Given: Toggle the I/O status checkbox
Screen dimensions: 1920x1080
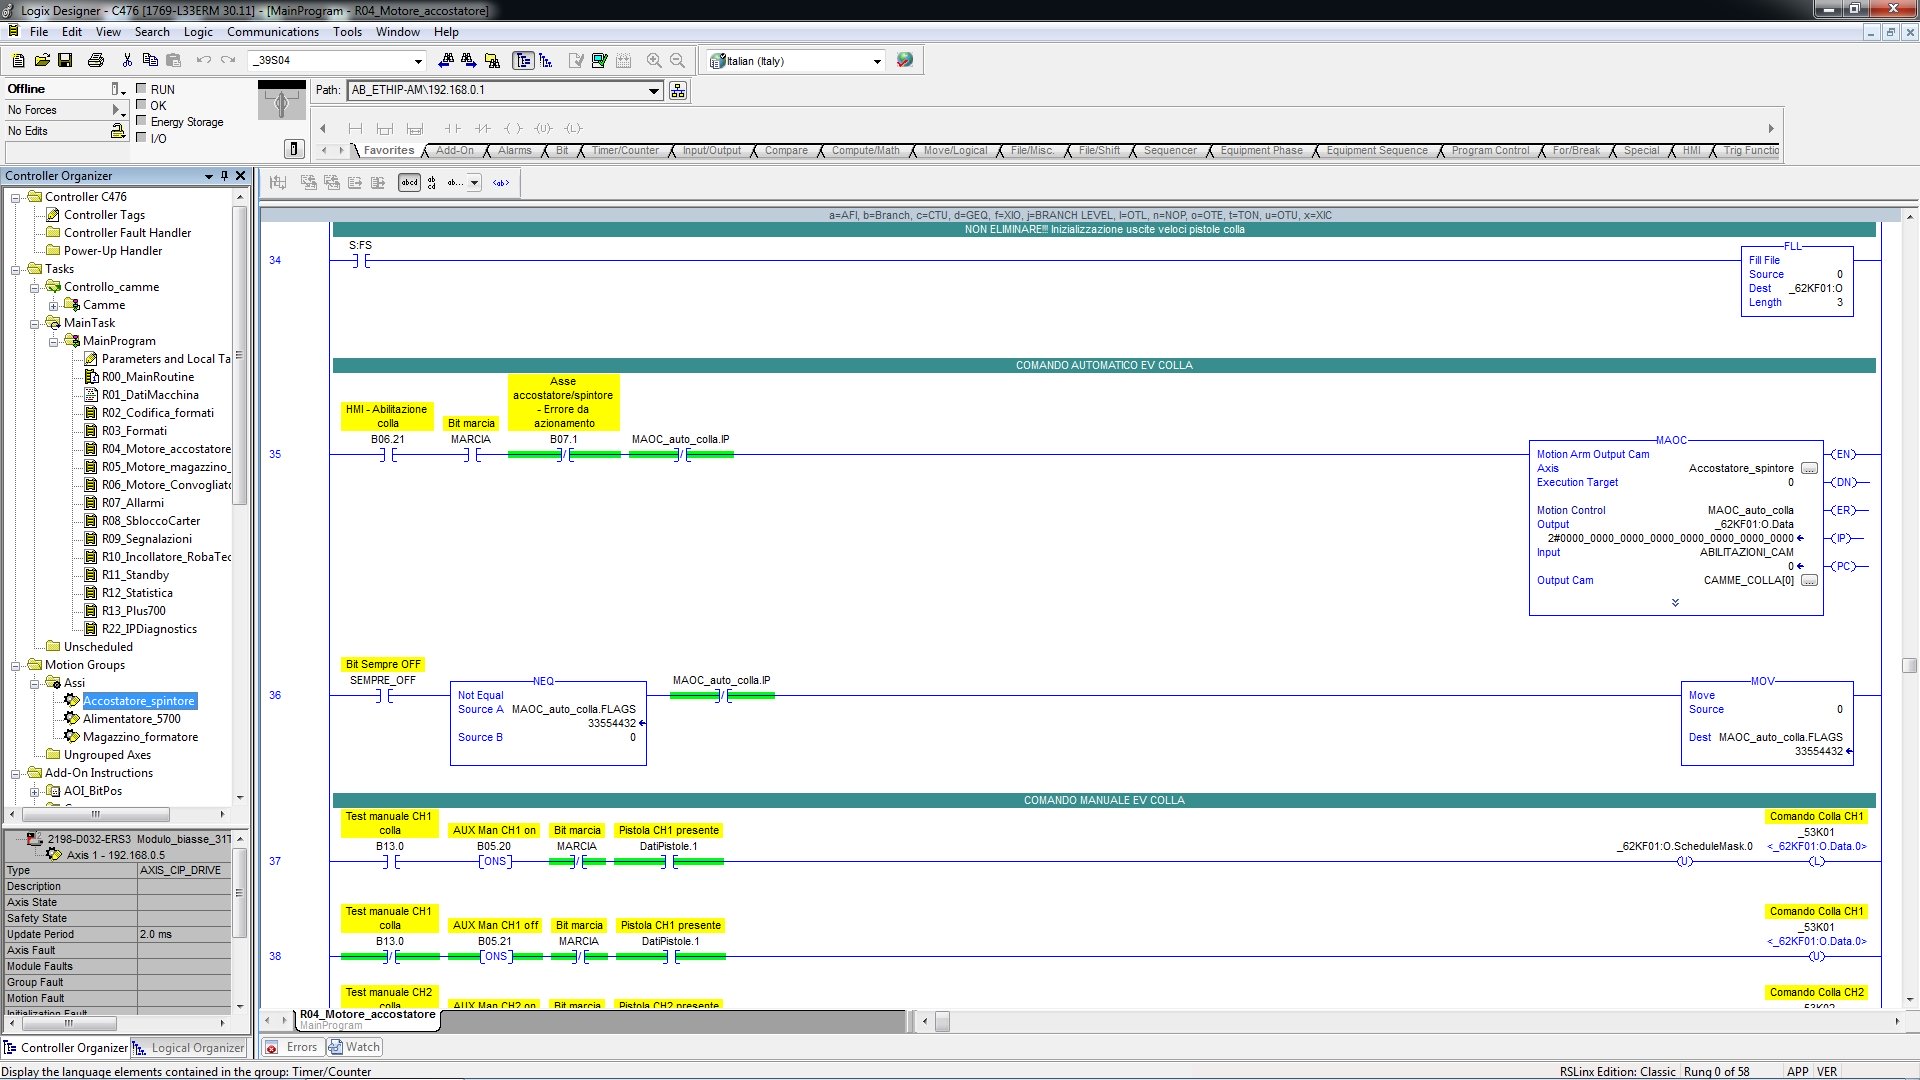Looking at the screenshot, I should coord(141,138).
